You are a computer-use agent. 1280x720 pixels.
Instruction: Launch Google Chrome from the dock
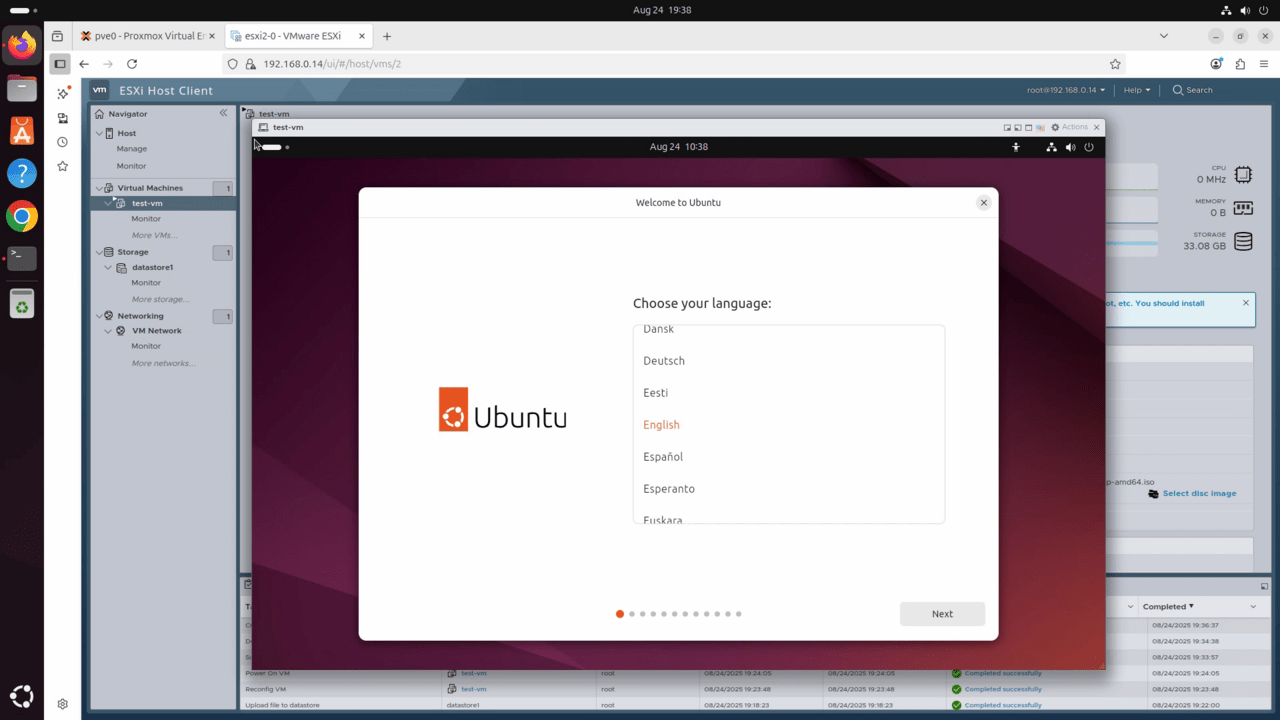pyautogui.click(x=22, y=216)
